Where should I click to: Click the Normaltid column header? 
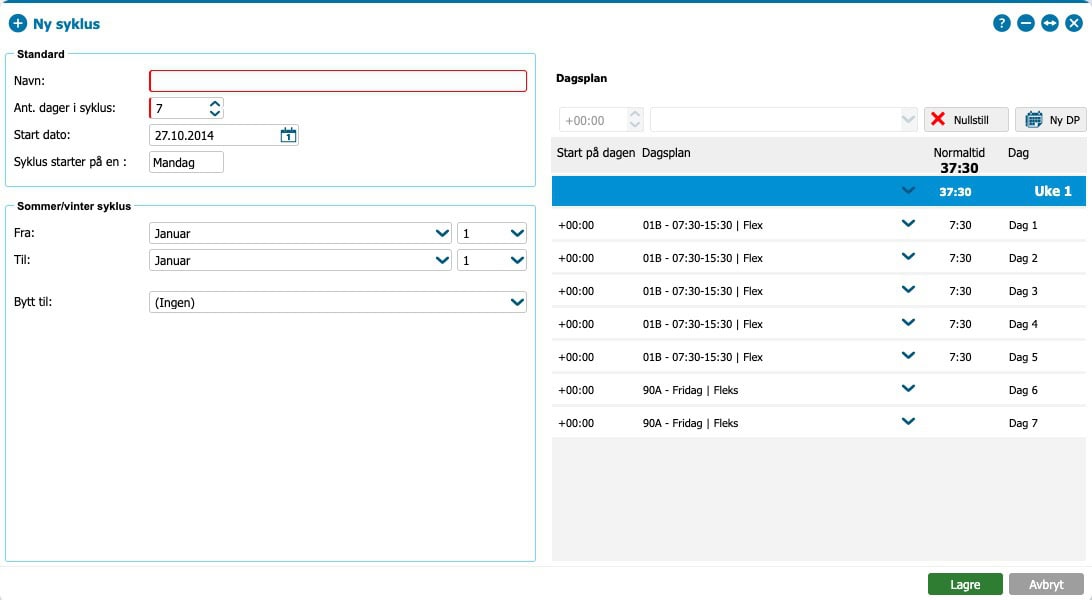click(x=959, y=153)
